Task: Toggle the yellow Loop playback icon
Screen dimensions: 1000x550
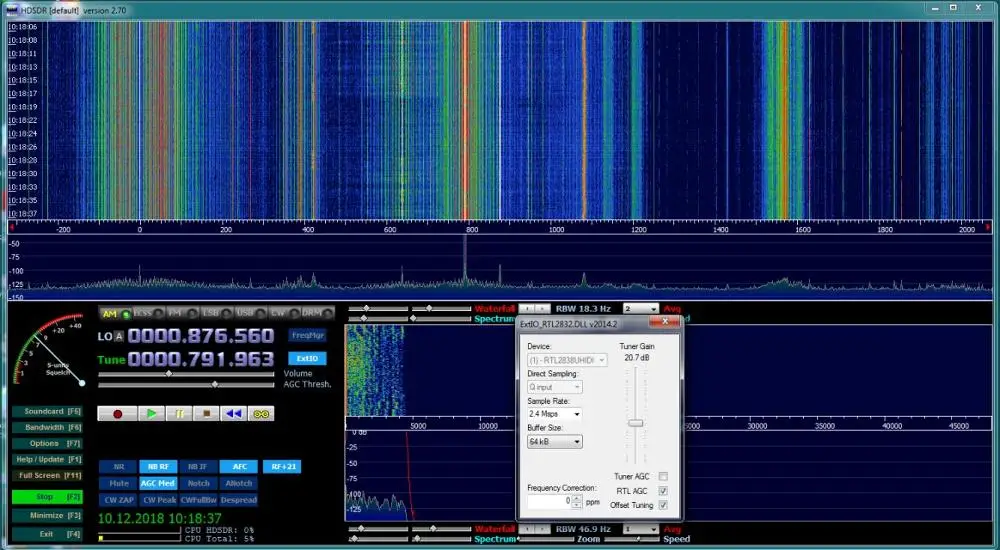Action: tap(260, 413)
